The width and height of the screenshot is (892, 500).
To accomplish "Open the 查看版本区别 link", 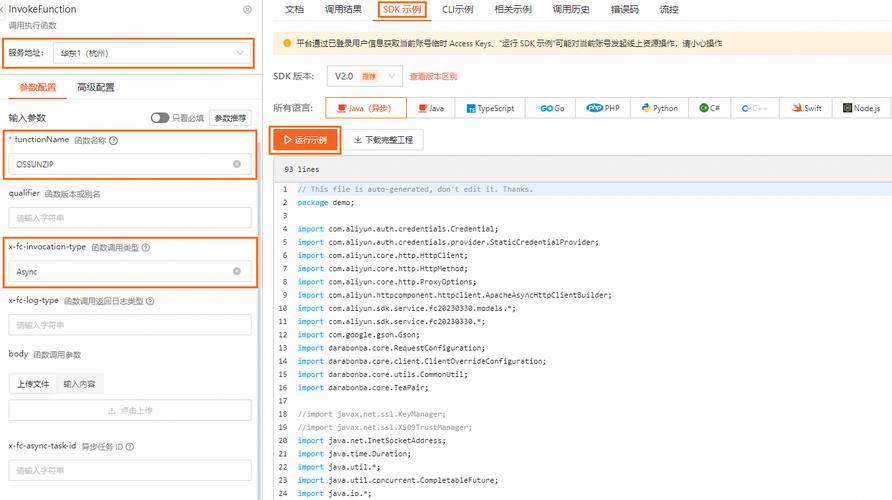I will (x=433, y=76).
